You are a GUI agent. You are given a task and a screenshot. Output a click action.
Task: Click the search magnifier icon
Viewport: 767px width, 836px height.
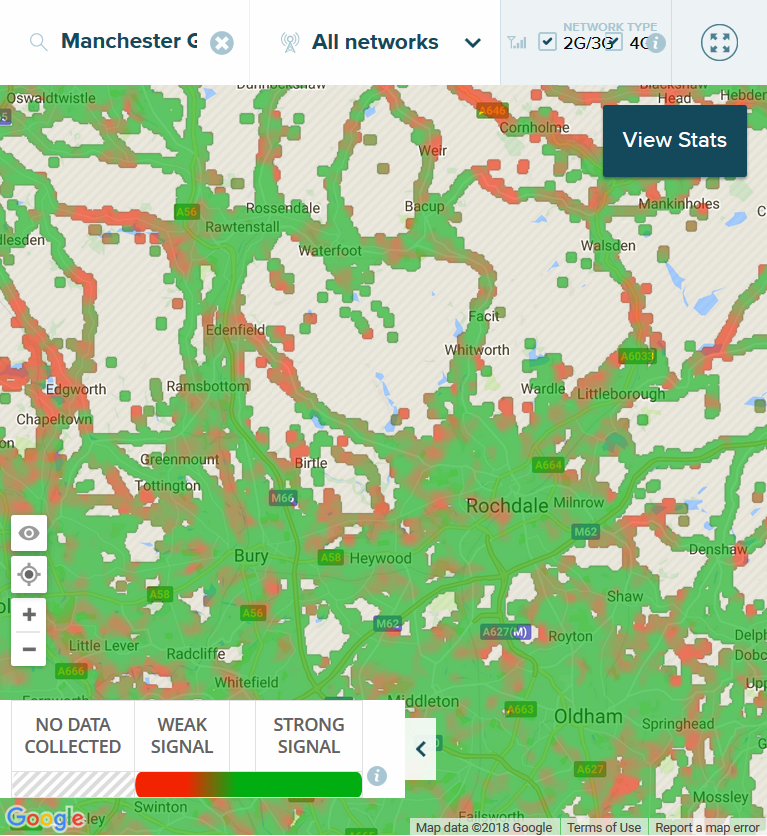pyautogui.click(x=38, y=42)
